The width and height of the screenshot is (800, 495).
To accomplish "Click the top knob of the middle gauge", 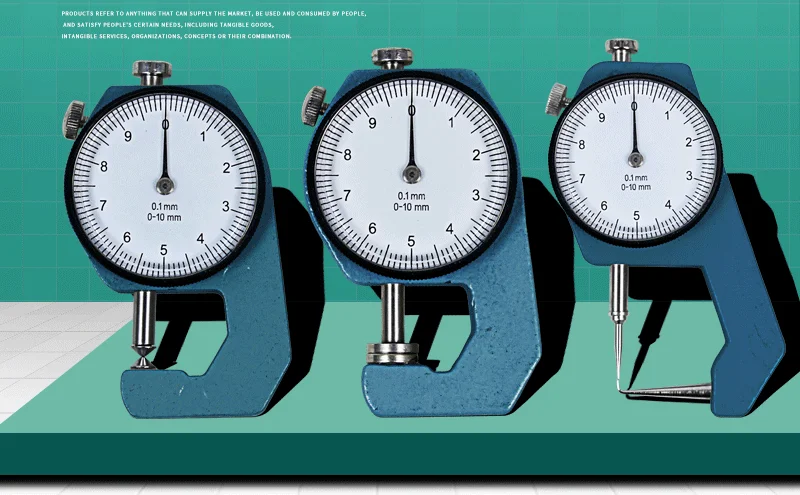I will point(394,58).
